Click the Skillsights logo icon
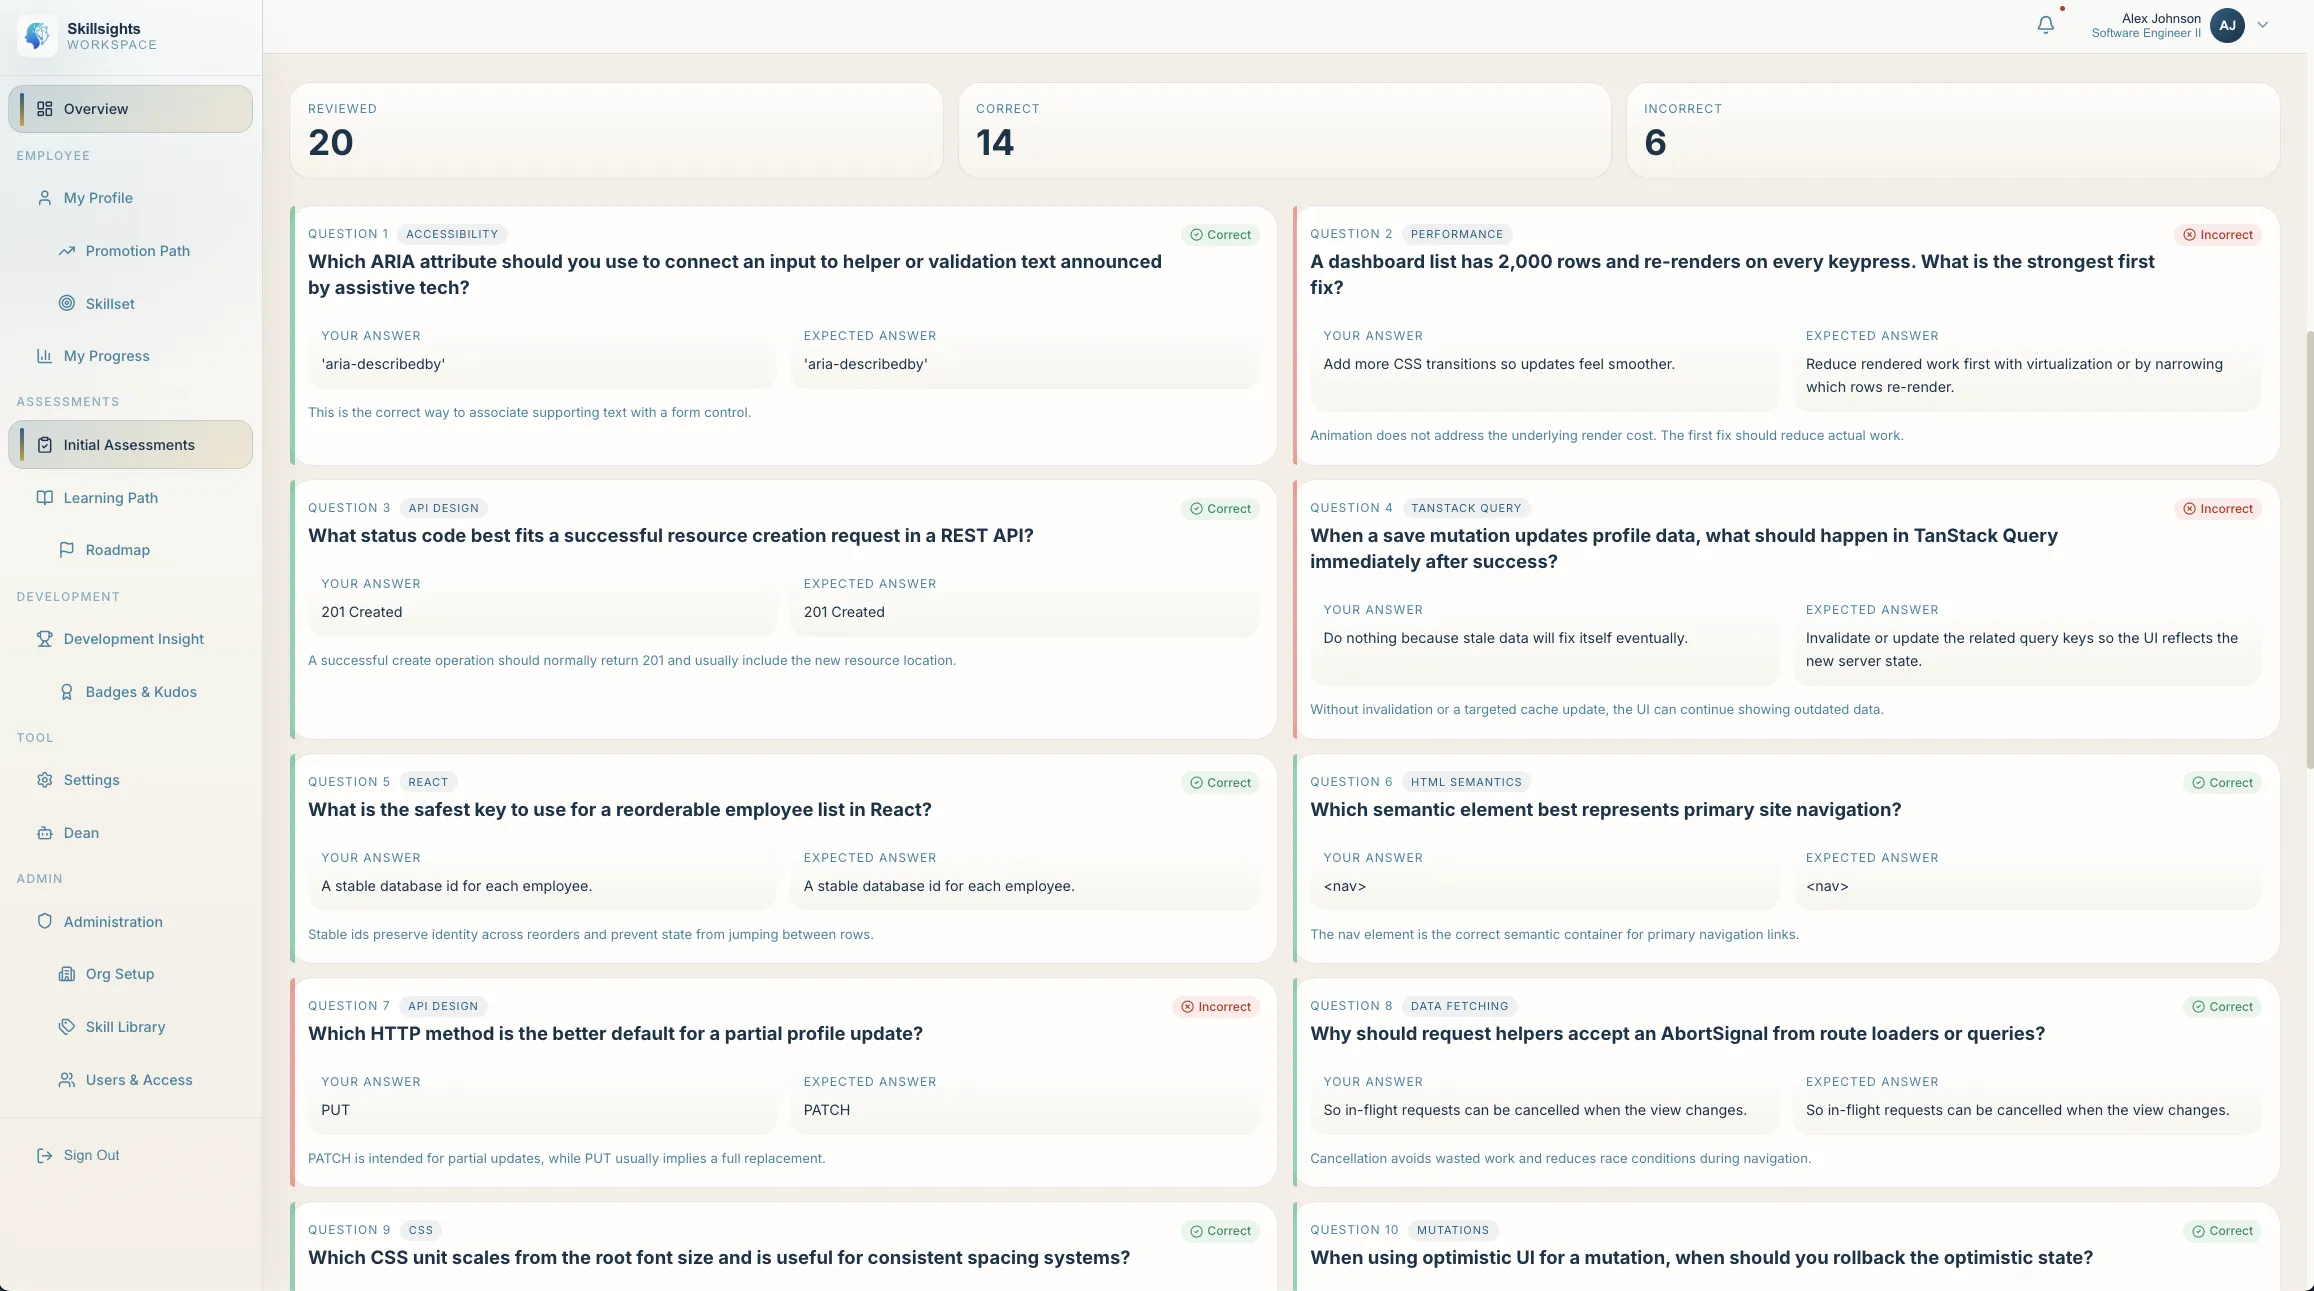The height and width of the screenshot is (1291, 2314). 38,36
